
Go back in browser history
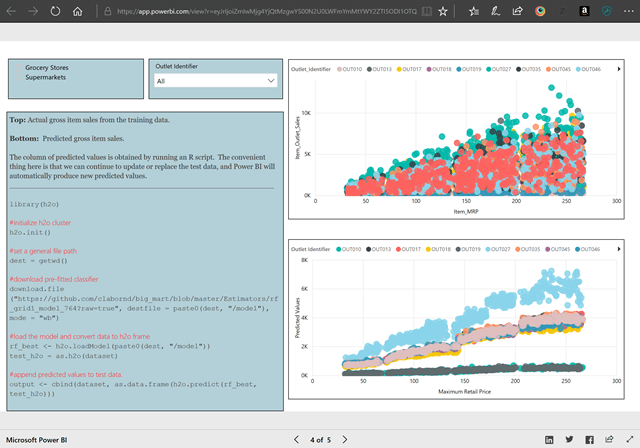11,11
